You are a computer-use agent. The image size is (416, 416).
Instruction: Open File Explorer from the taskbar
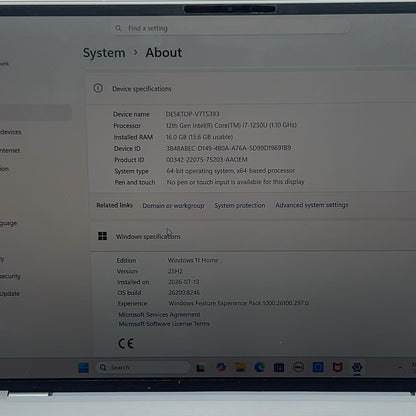pyautogui.click(x=240, y=367)
